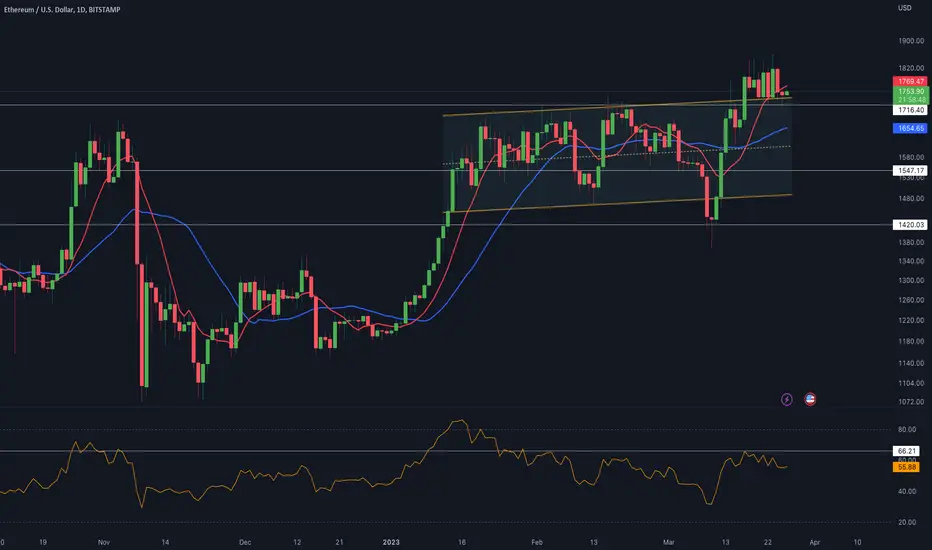
Task: Click the 1900.00 price axis label
Action: 911,41
